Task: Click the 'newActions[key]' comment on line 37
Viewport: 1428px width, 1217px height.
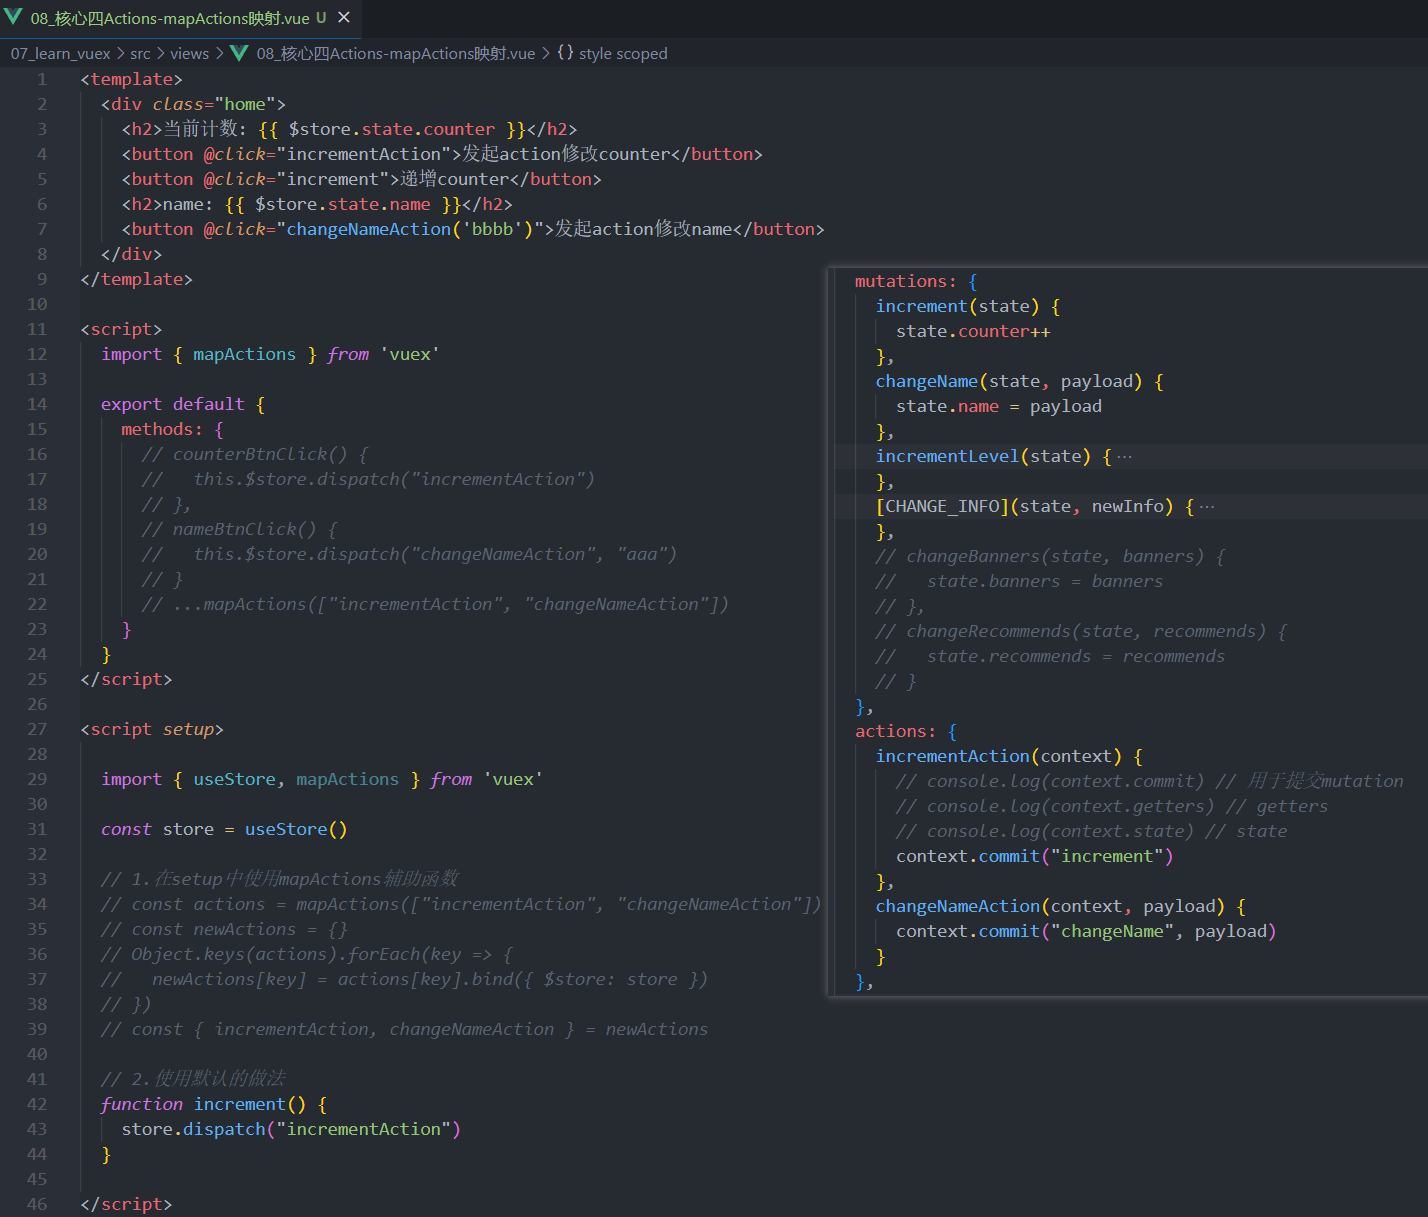Action: 404,979
